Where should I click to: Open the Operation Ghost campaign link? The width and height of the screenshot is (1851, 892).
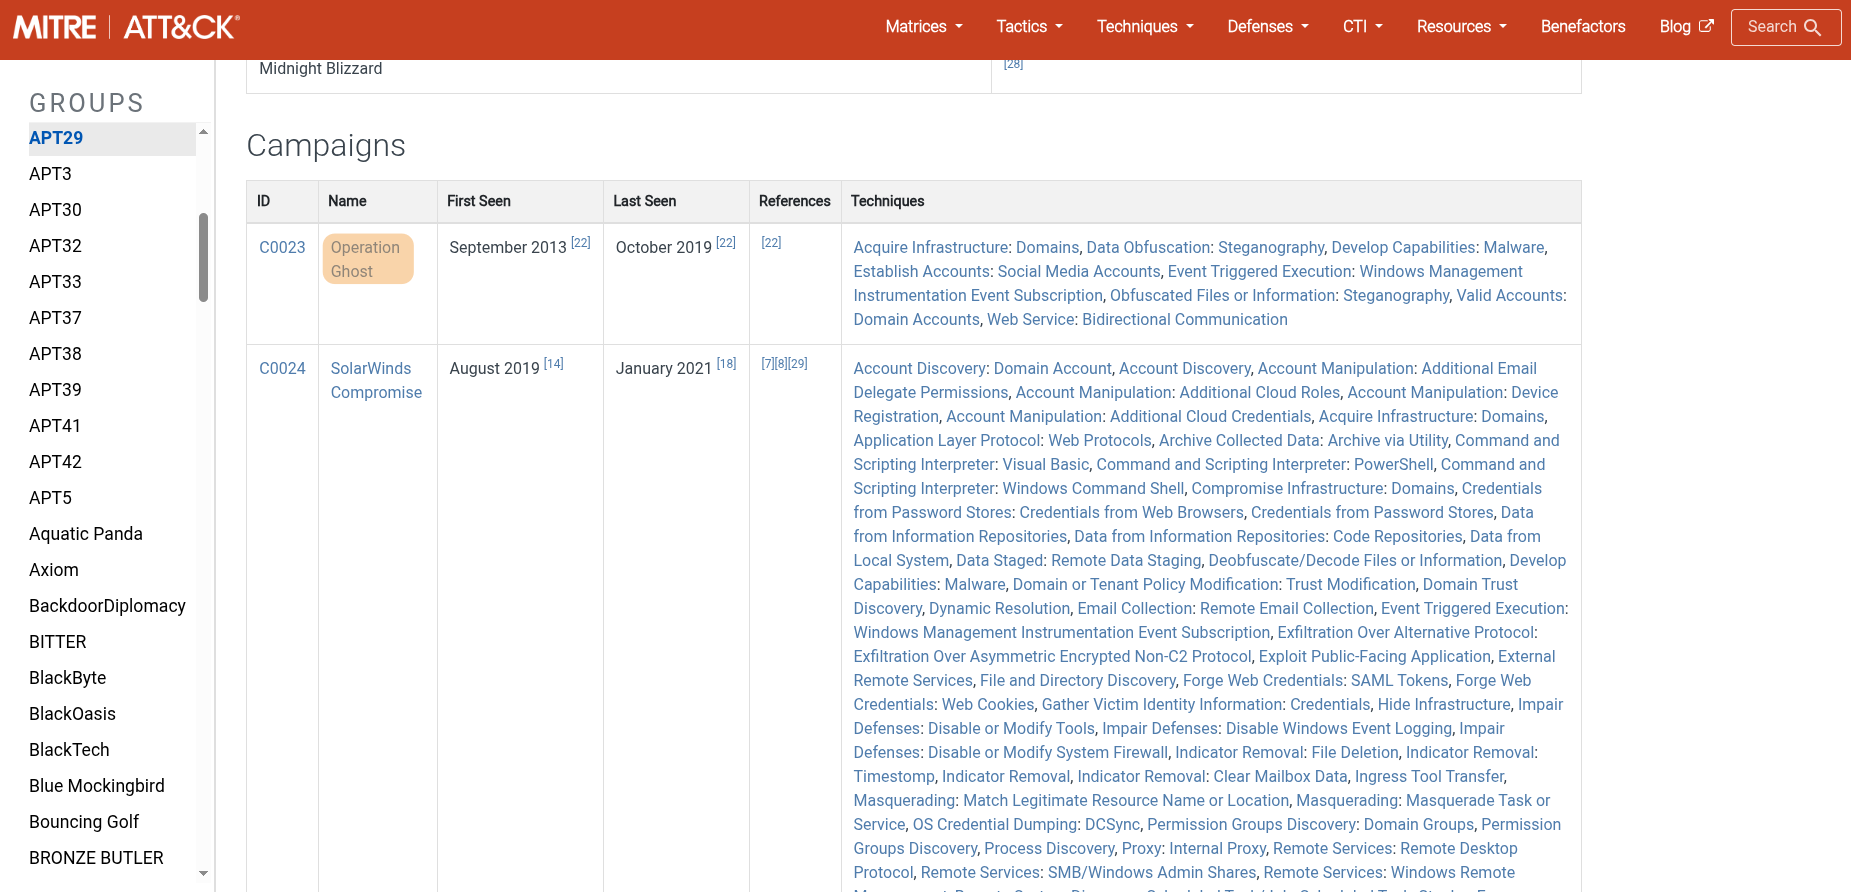[365, 259]
